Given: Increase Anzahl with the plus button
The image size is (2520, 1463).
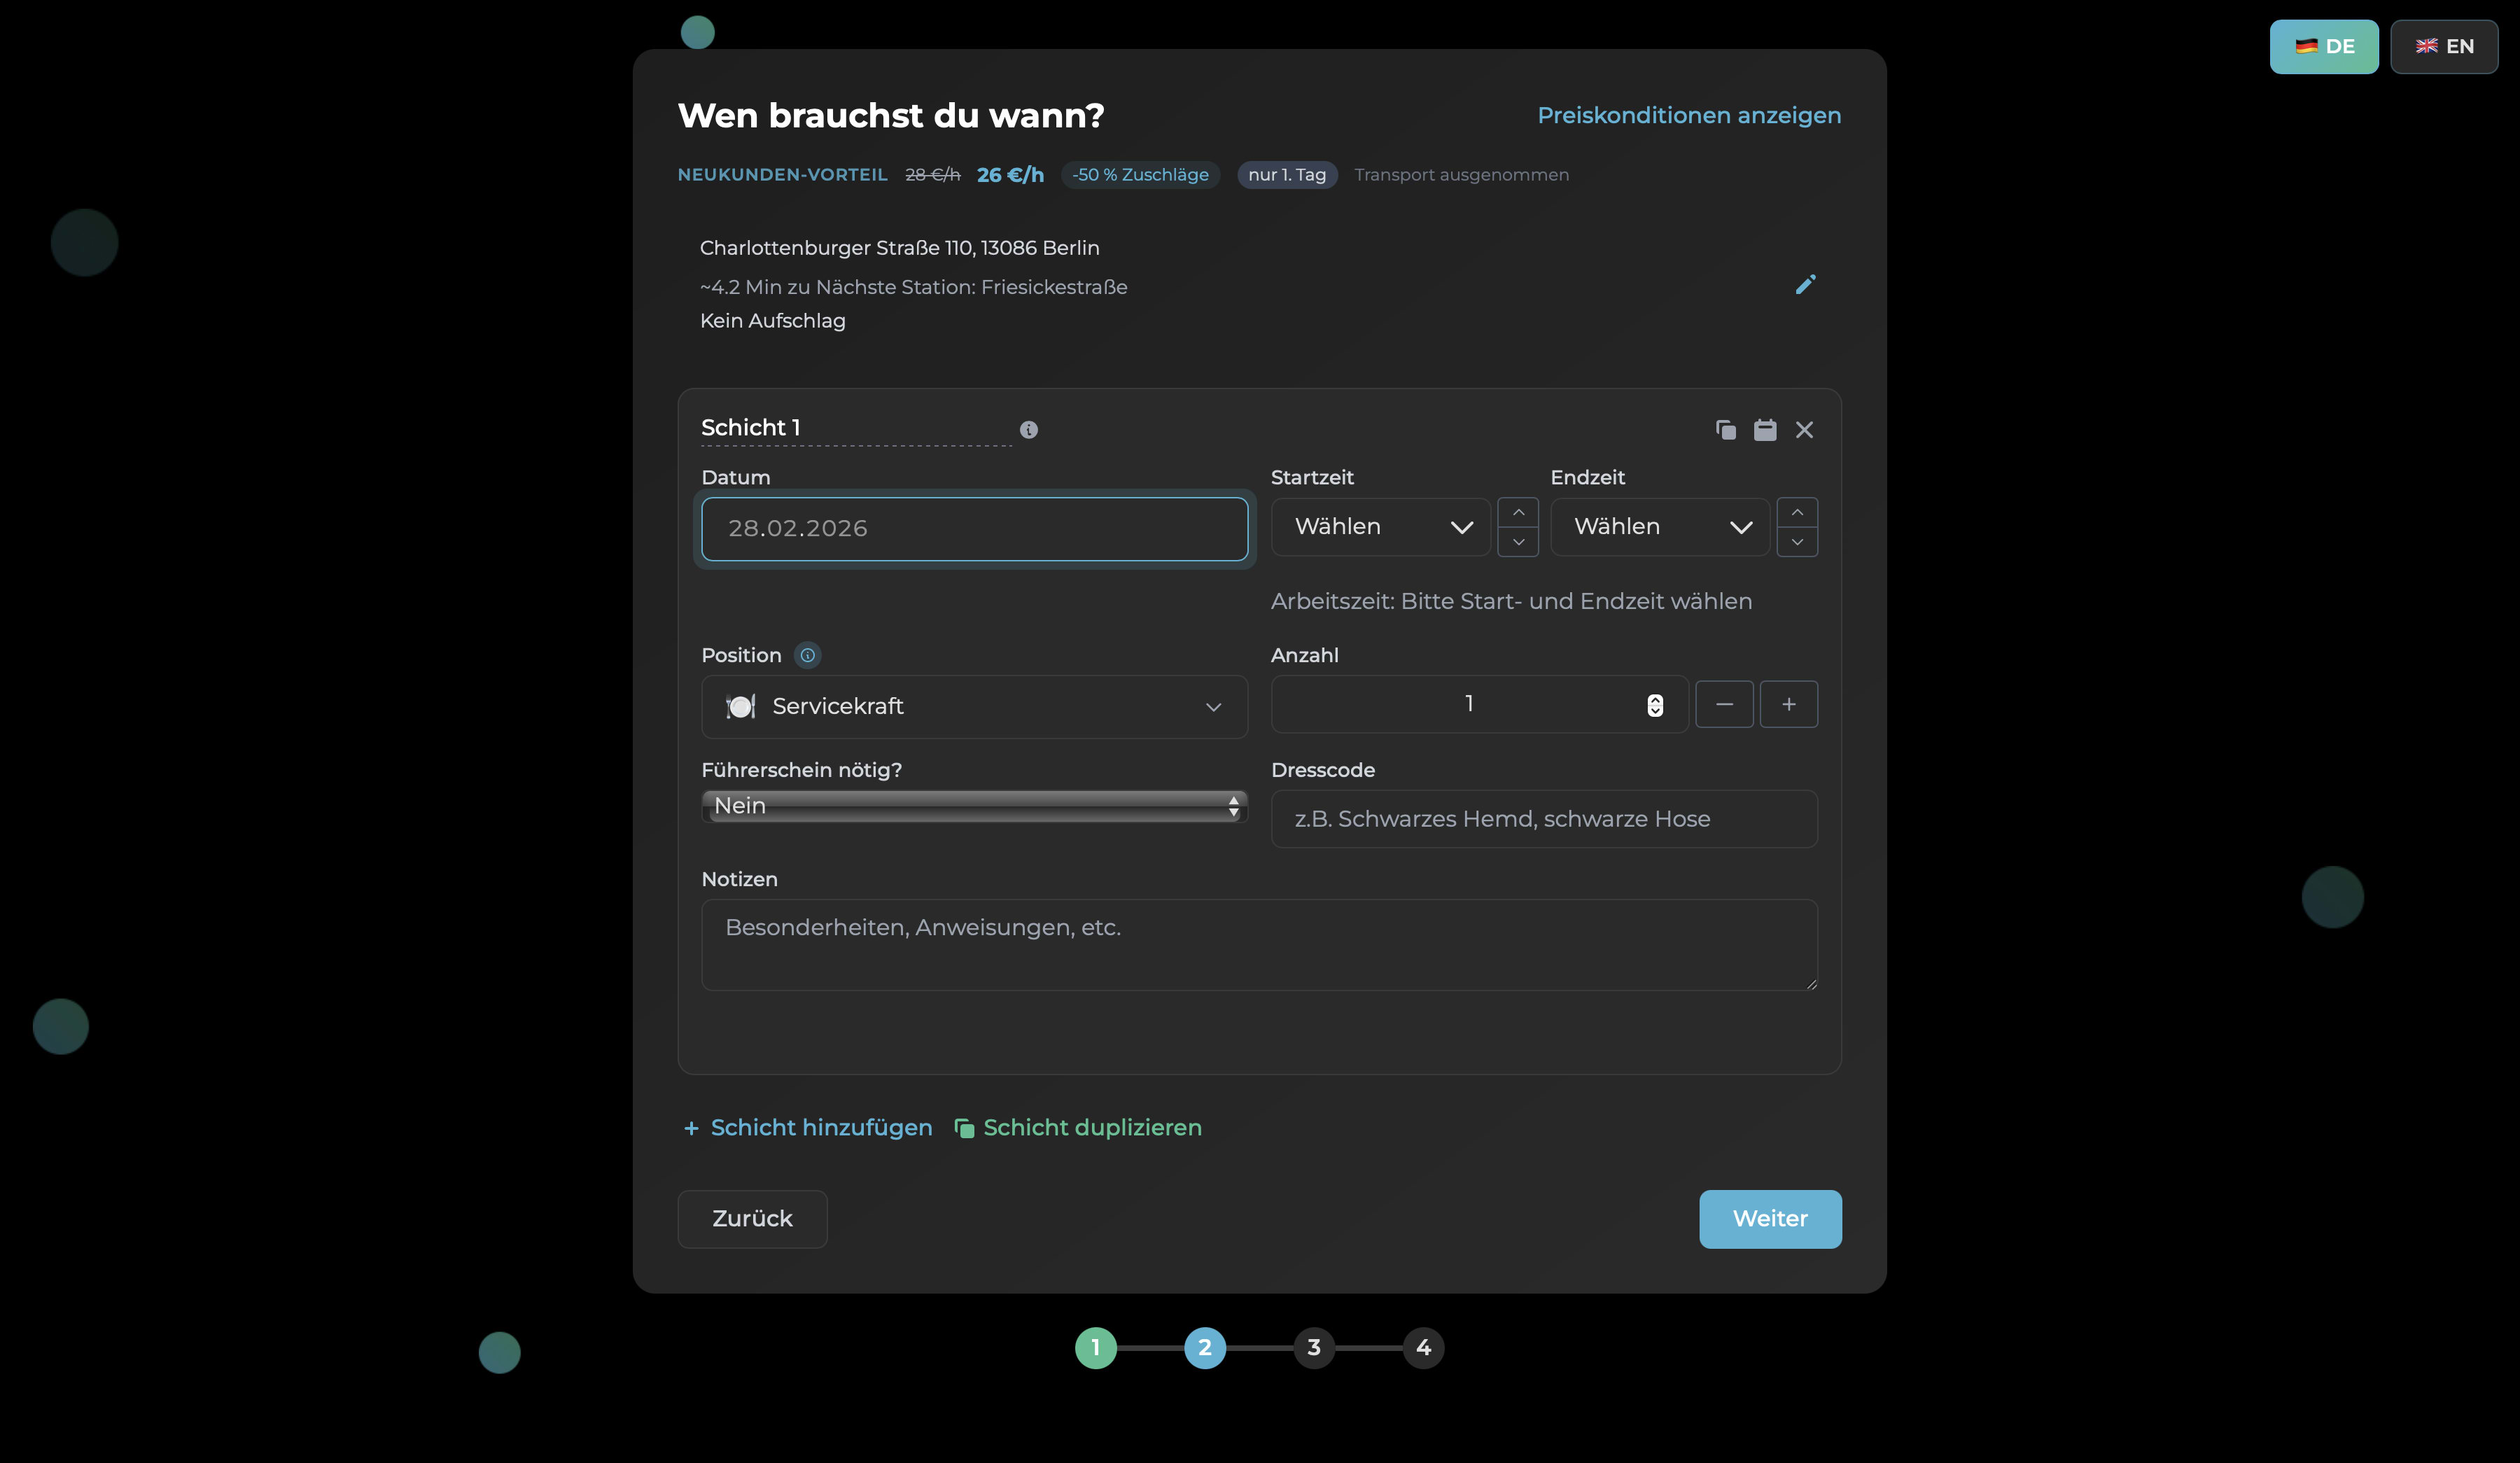Looking at the screenshot, I should coord(1788,704).
